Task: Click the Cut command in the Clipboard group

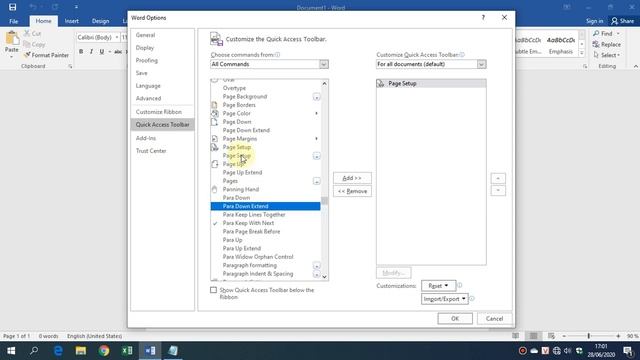Action: 32,33
